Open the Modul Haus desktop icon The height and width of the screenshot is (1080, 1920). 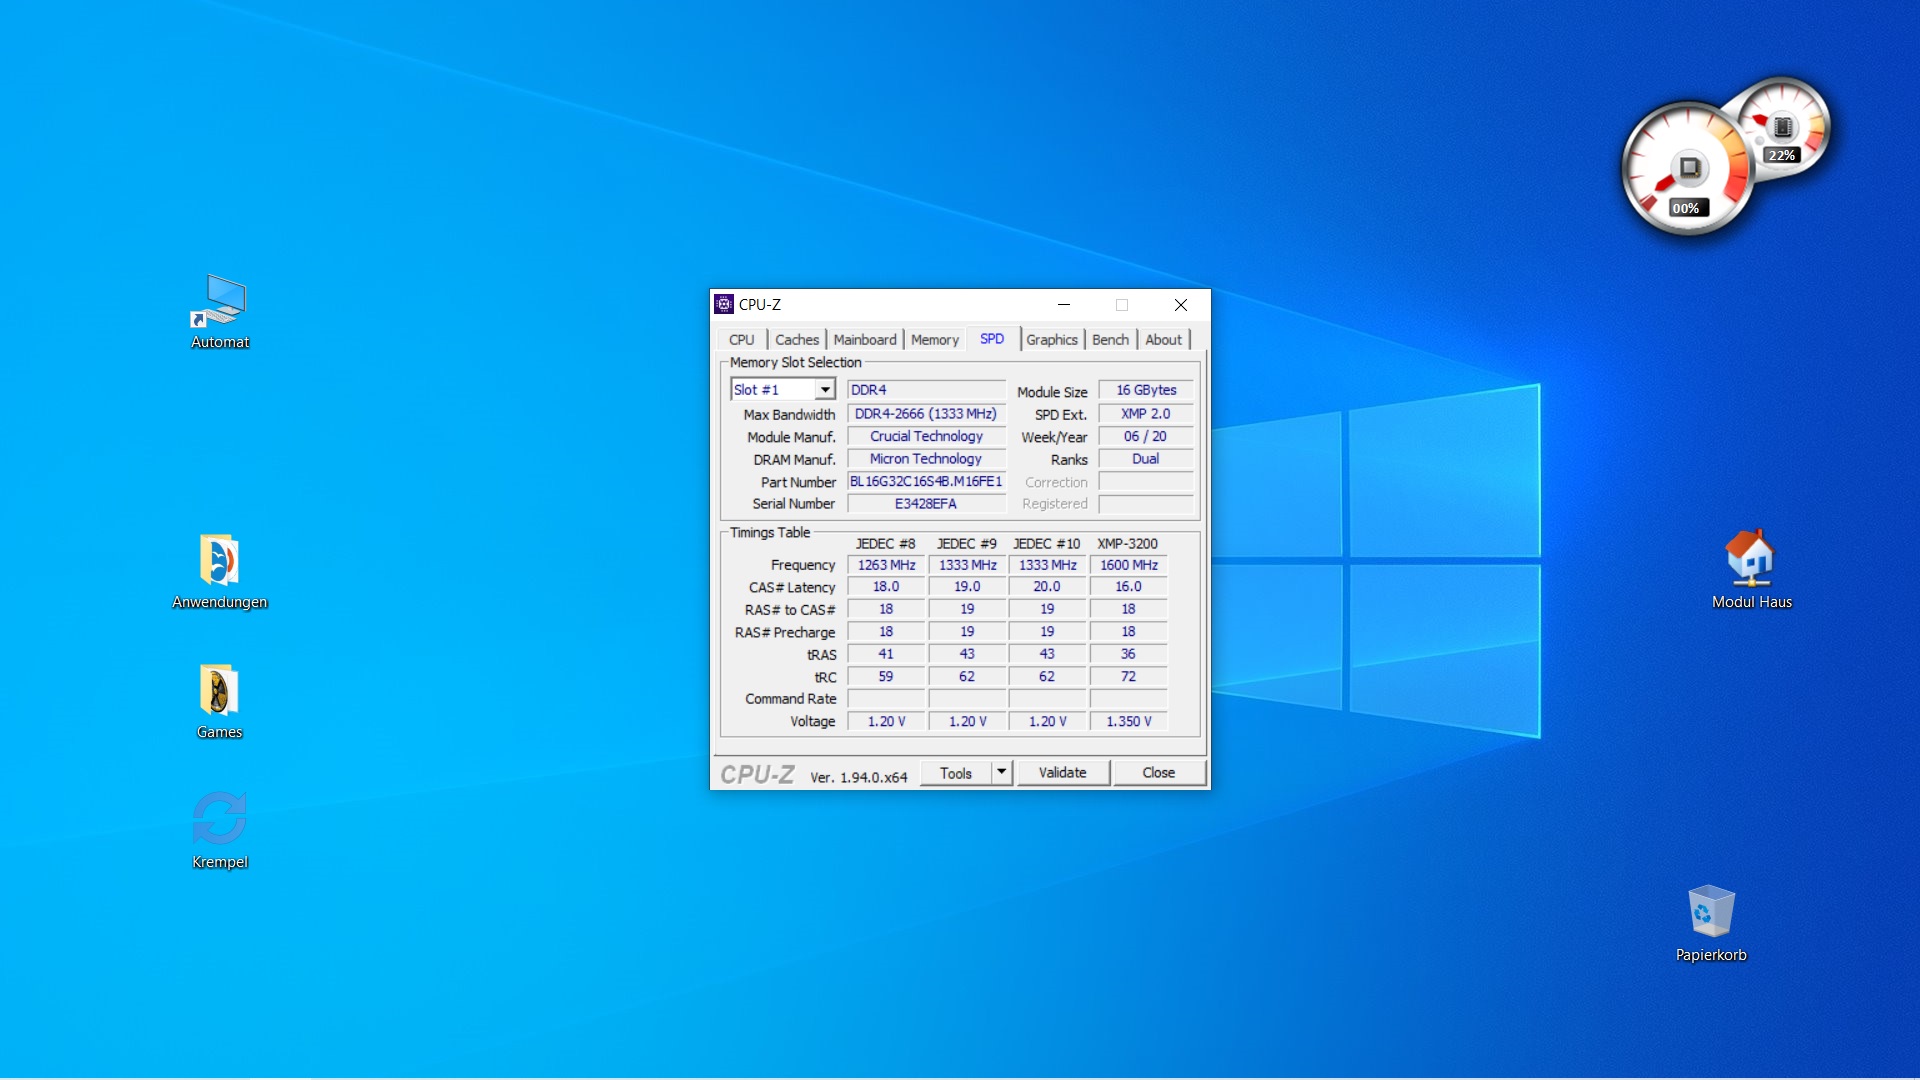[1750, 558]
